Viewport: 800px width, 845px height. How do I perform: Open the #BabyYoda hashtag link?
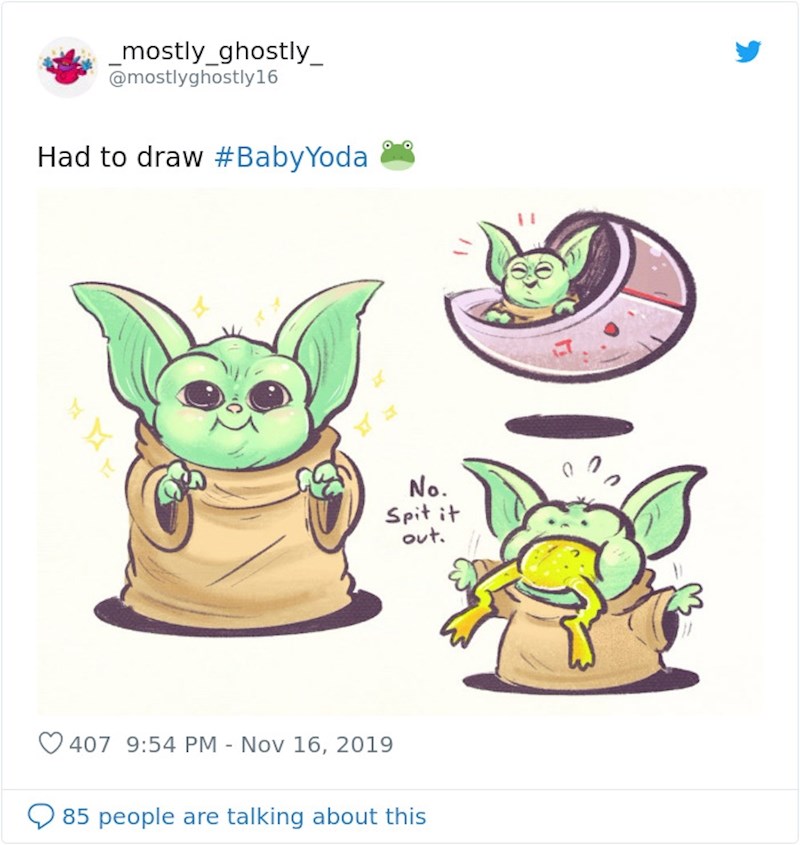click(291, 157)
